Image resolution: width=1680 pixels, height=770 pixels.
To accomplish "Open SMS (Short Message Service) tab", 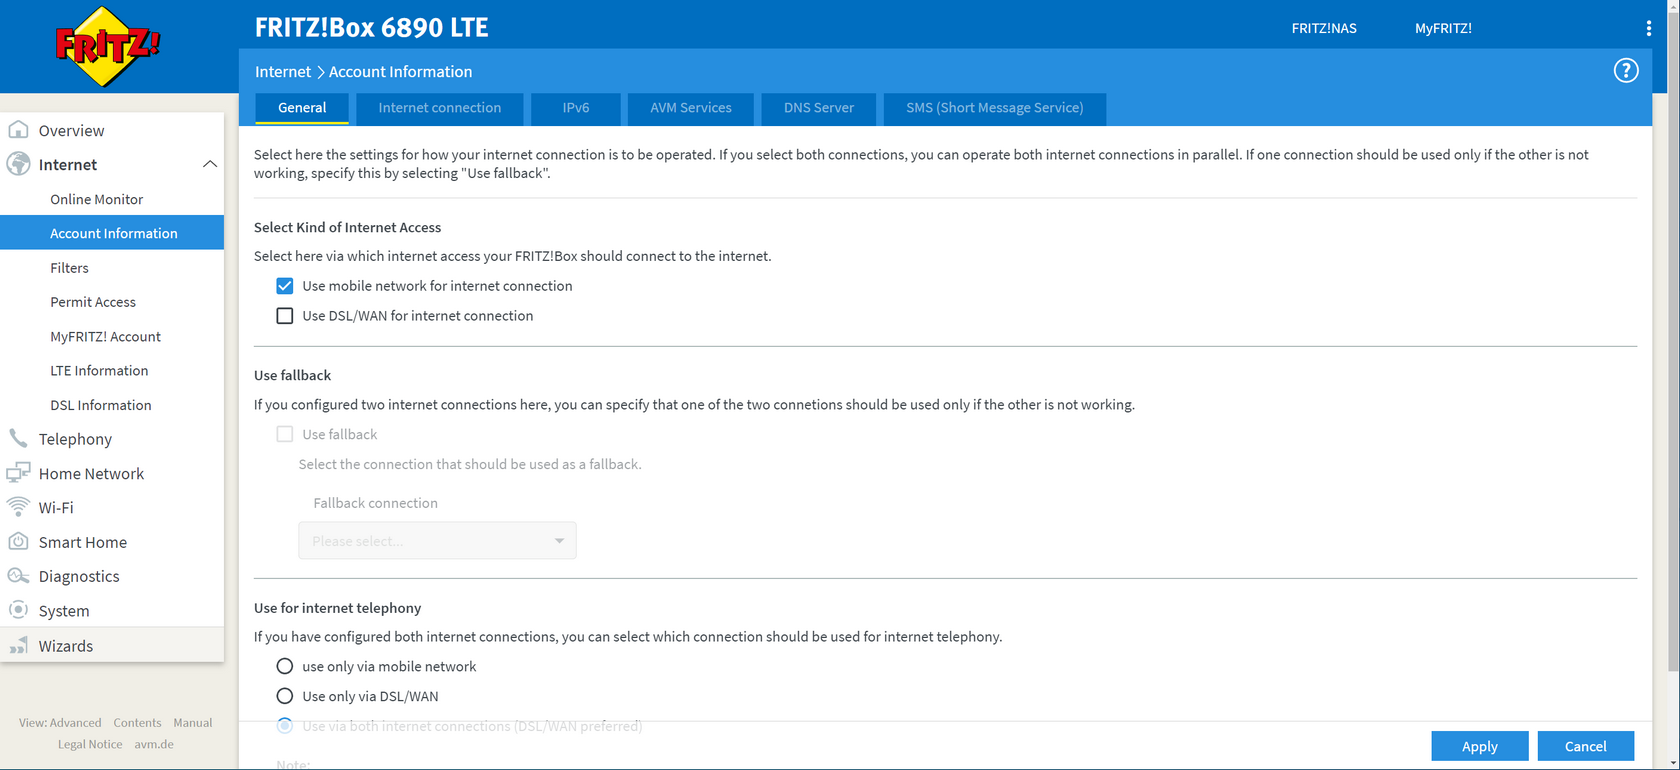I will [x=995, y=108].
